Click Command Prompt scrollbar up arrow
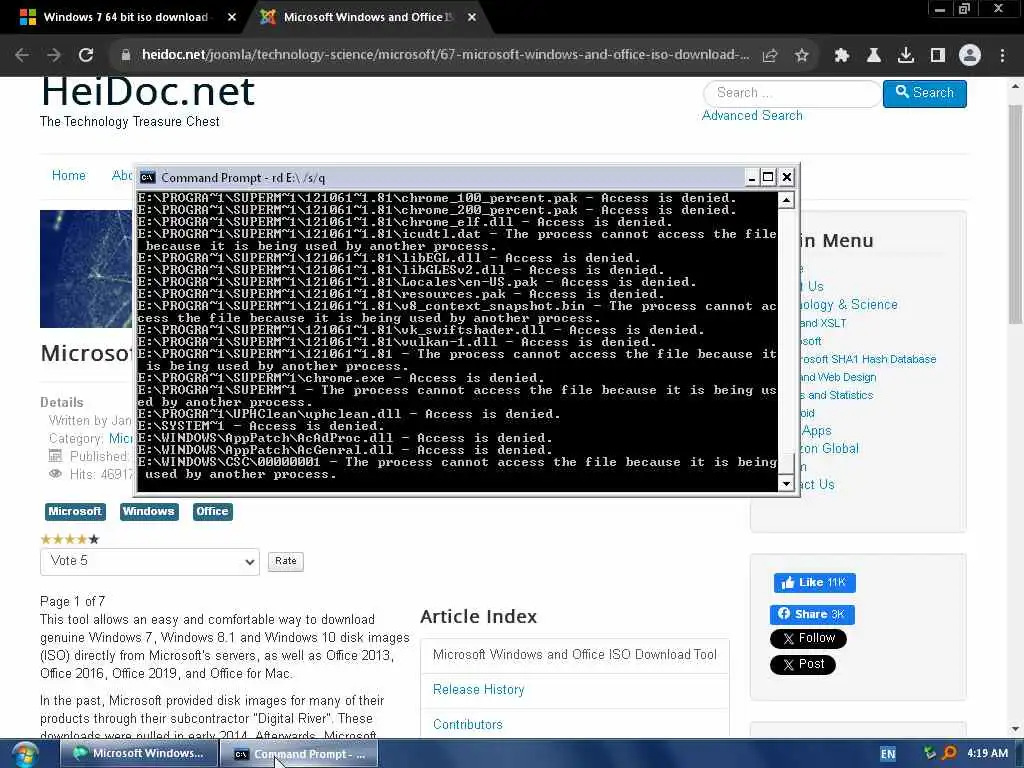This screenshot has height=768, width=1024. [786, 200]
